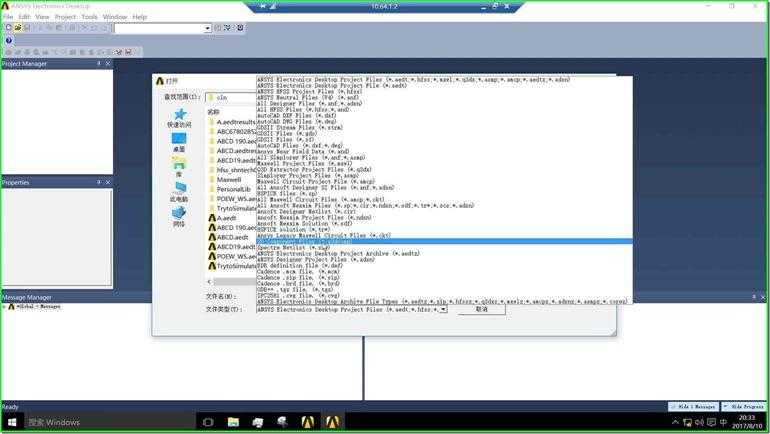This screenshot has width=770, height=434.
Task: Open Task View on the taskbar
Action: [208, 422]
